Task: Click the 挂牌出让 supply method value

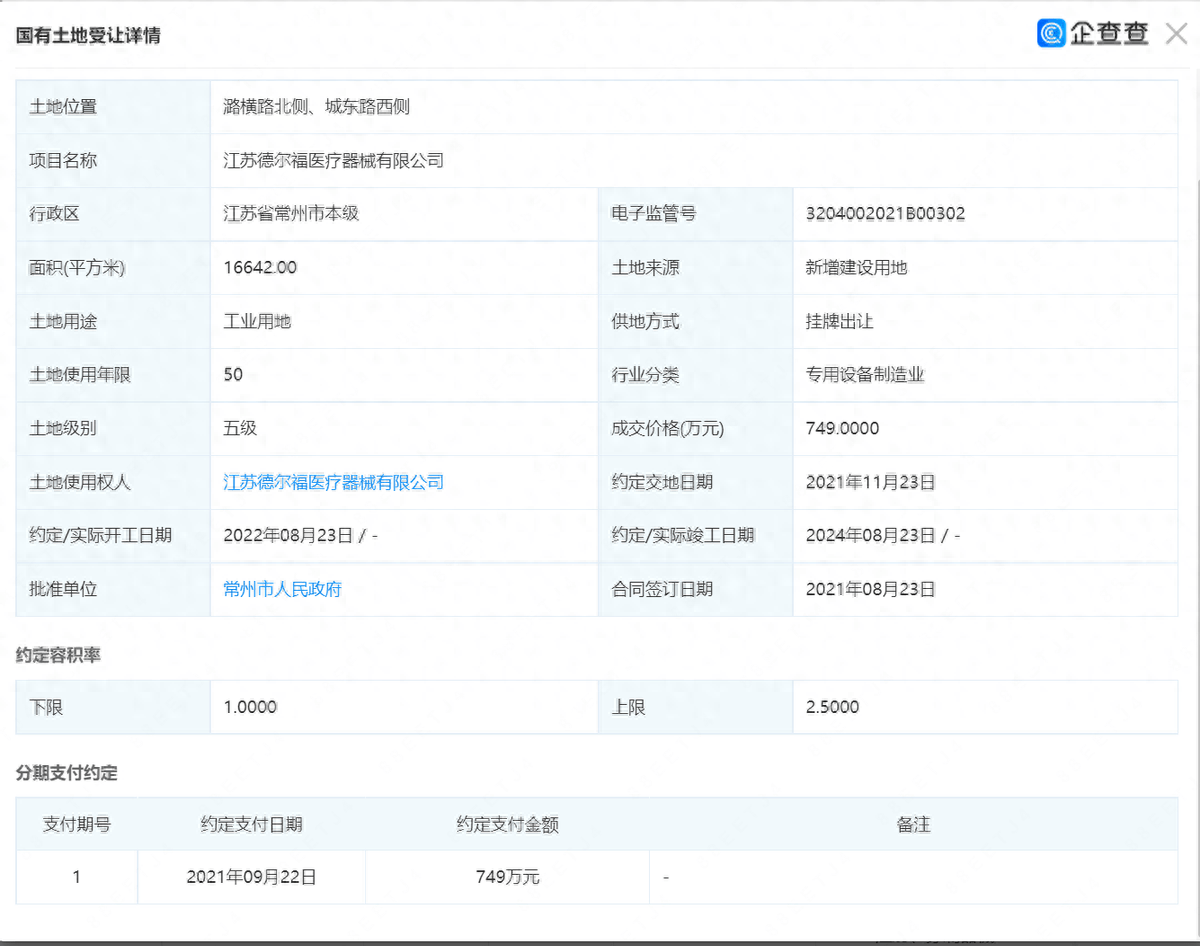Action: [x=839, y=322]
